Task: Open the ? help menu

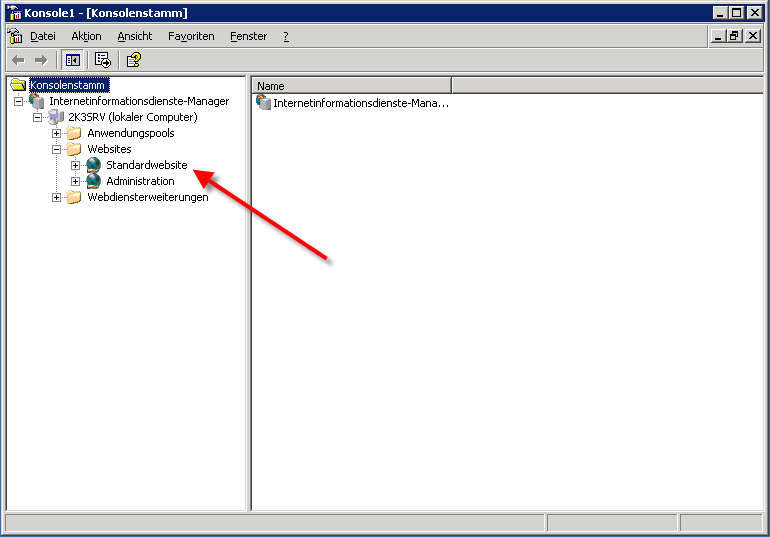Action: (286, 36)
